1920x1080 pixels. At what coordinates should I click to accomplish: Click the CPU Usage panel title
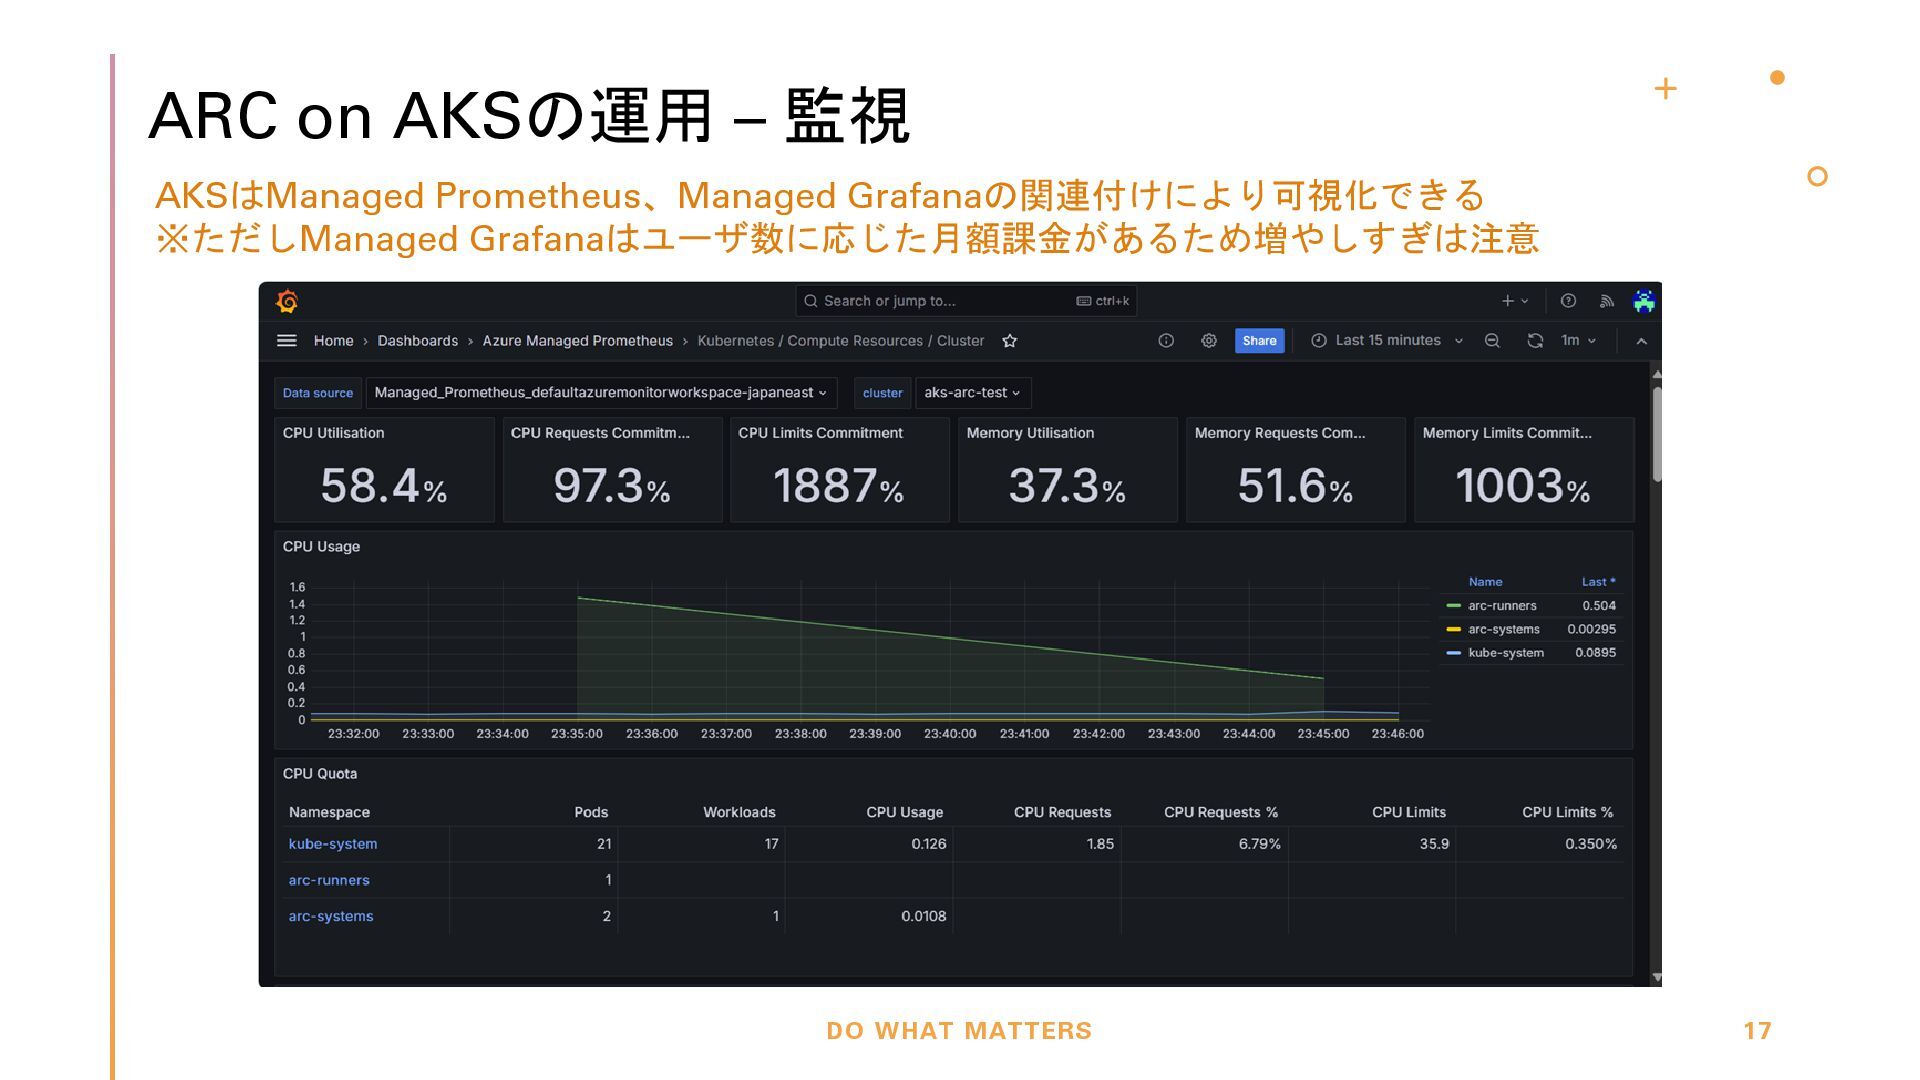(321, 547)
